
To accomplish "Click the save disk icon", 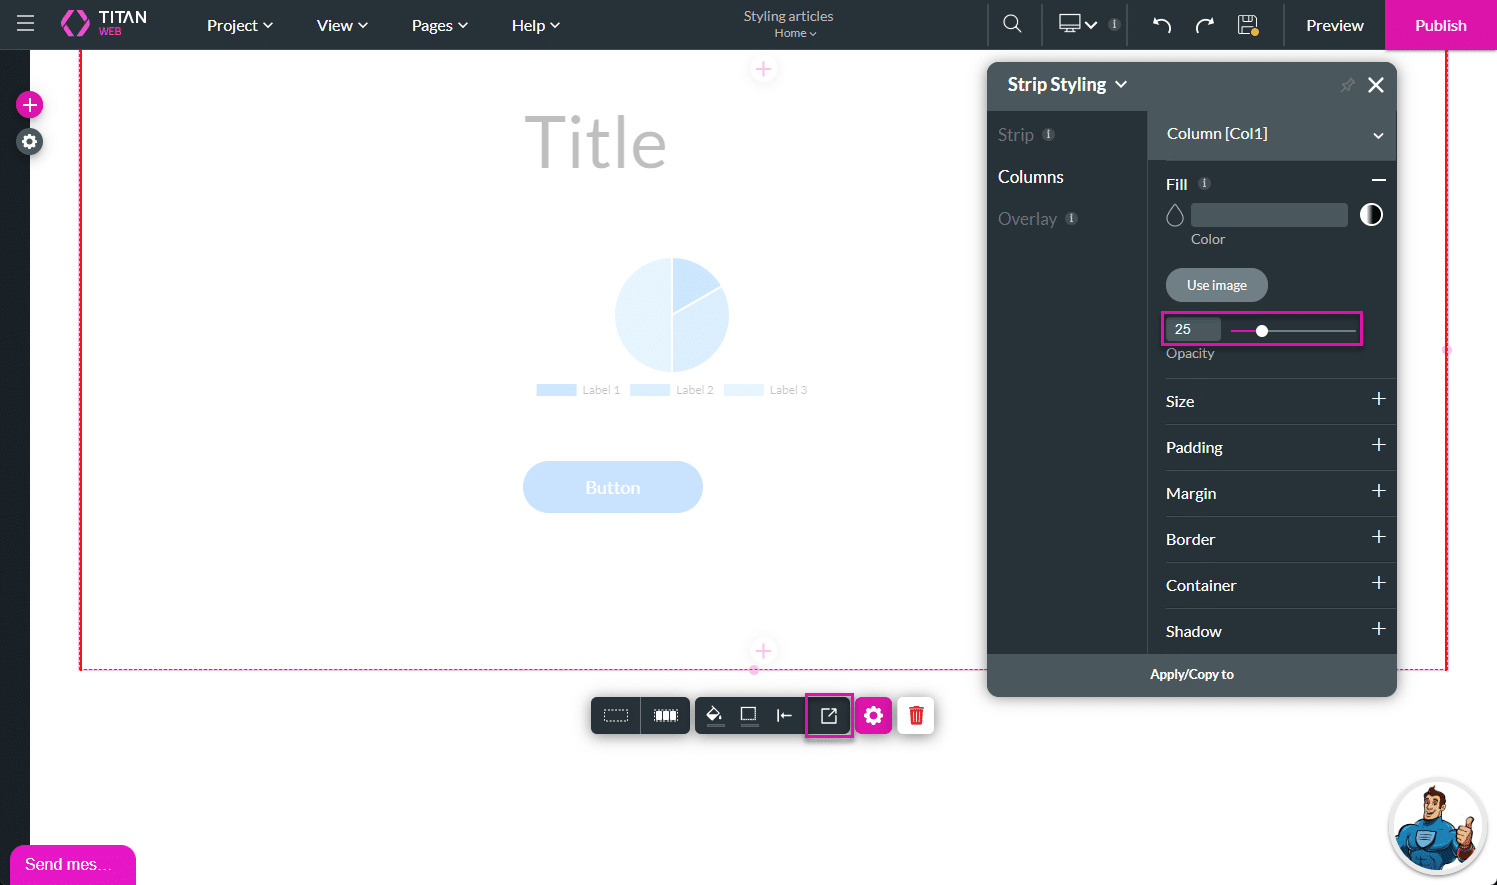I will point(1247,25).
